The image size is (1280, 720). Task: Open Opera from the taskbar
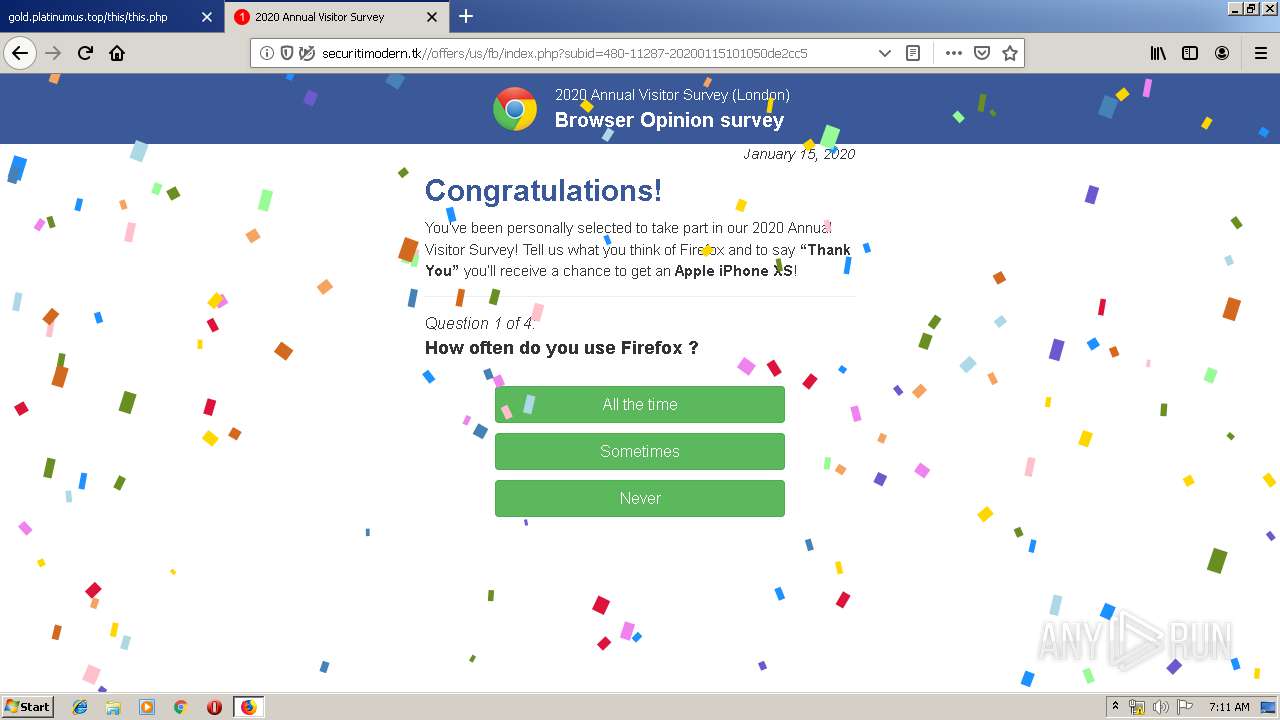(x=214, y=707)
